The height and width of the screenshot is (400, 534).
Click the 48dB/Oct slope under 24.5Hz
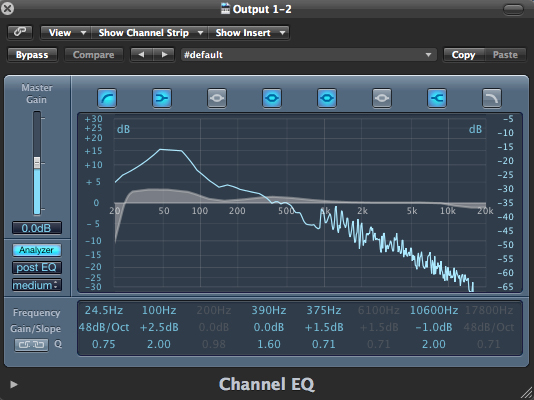pyautogui.click(x=104, y=327)
